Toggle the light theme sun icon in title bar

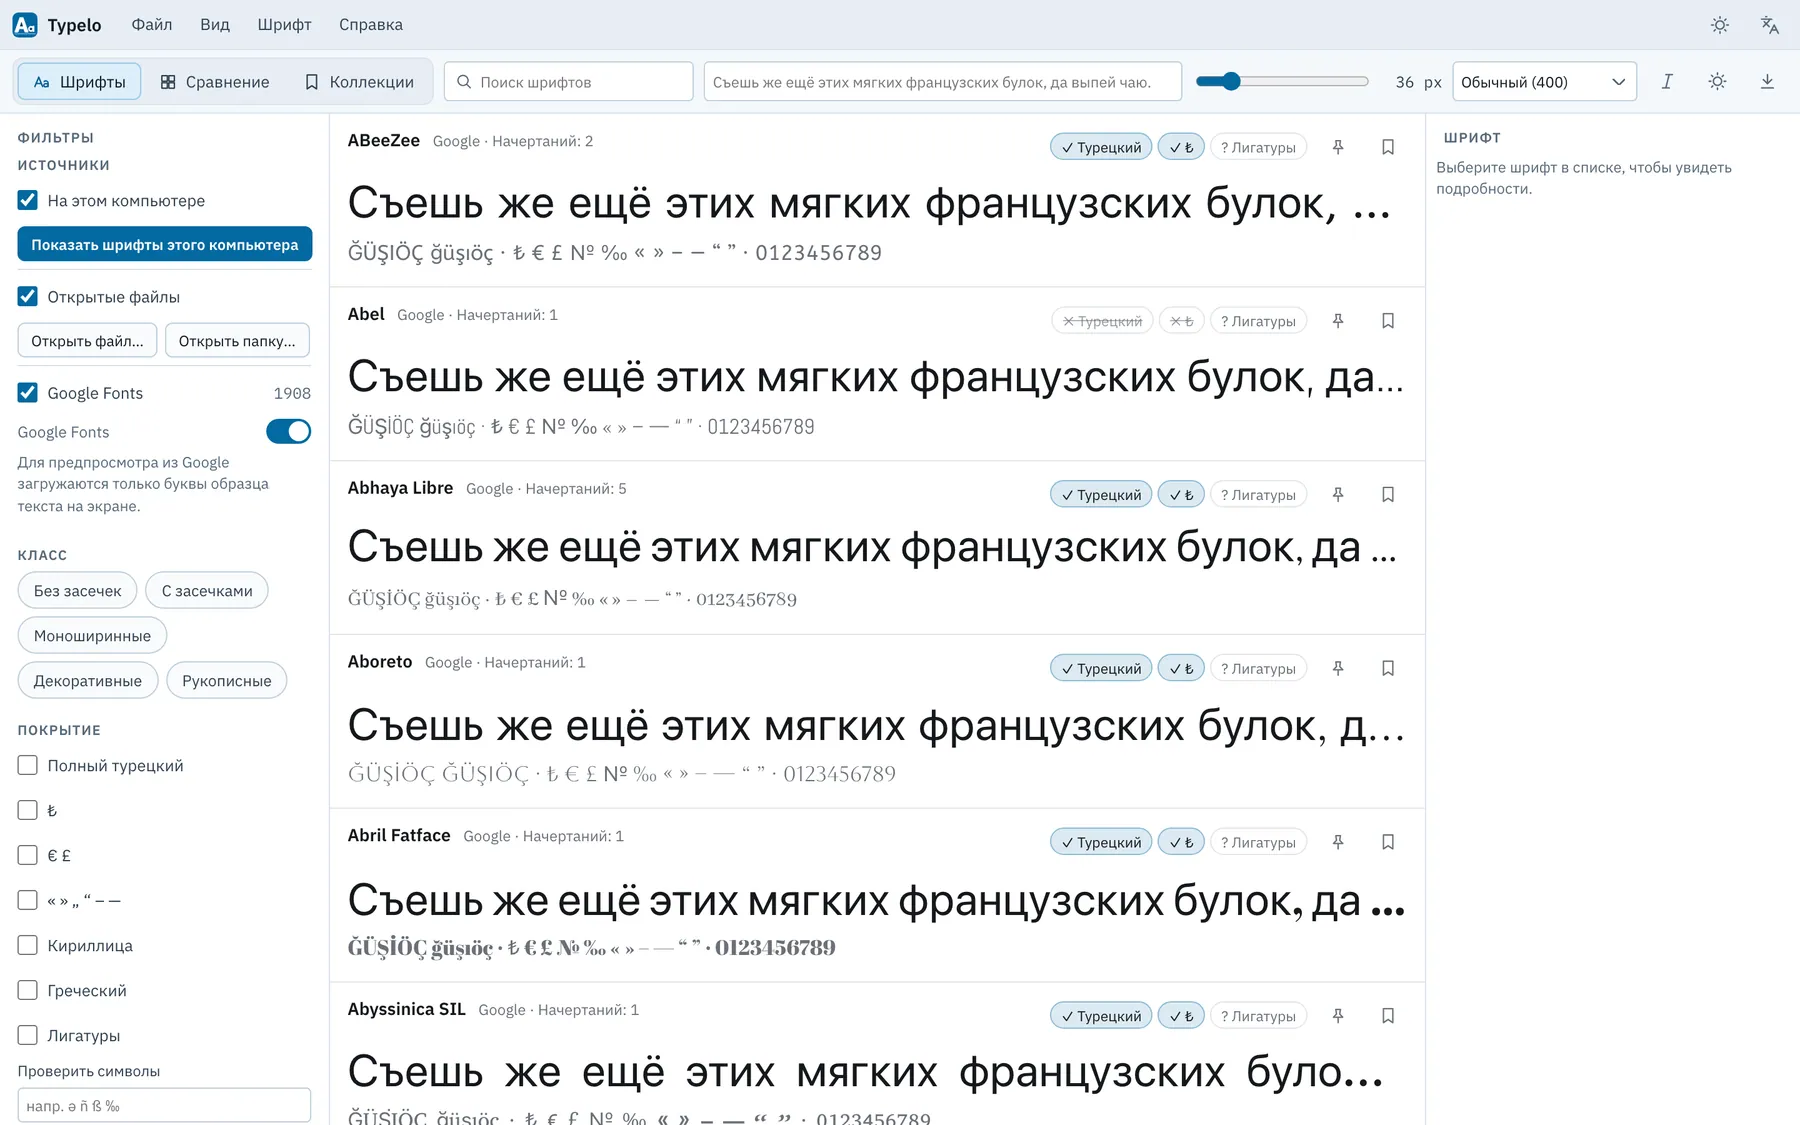pos(1720,25)
